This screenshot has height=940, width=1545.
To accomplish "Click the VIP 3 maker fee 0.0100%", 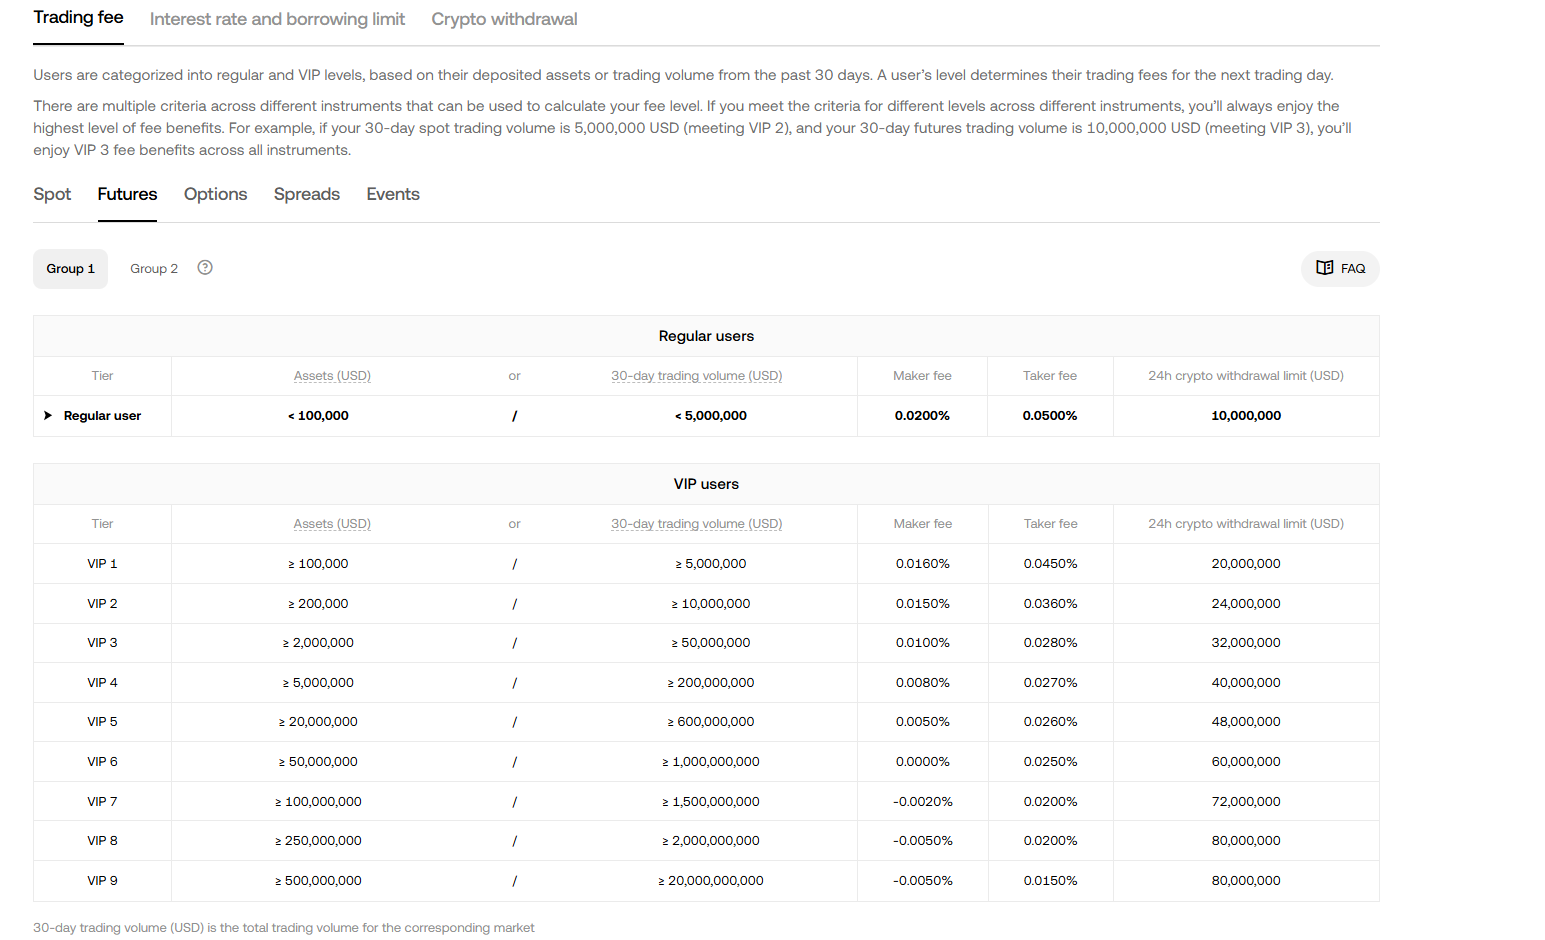I will coord(922,643).
